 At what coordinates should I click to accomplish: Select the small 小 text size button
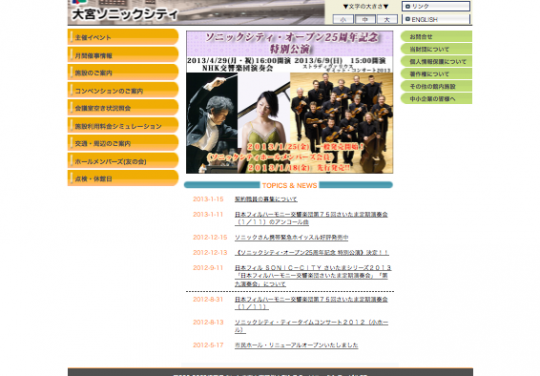(343, 19)
